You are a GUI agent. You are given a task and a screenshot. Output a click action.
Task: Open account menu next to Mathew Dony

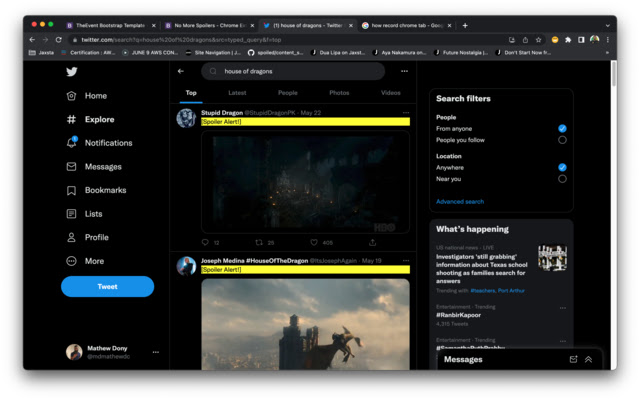[156, 352]
